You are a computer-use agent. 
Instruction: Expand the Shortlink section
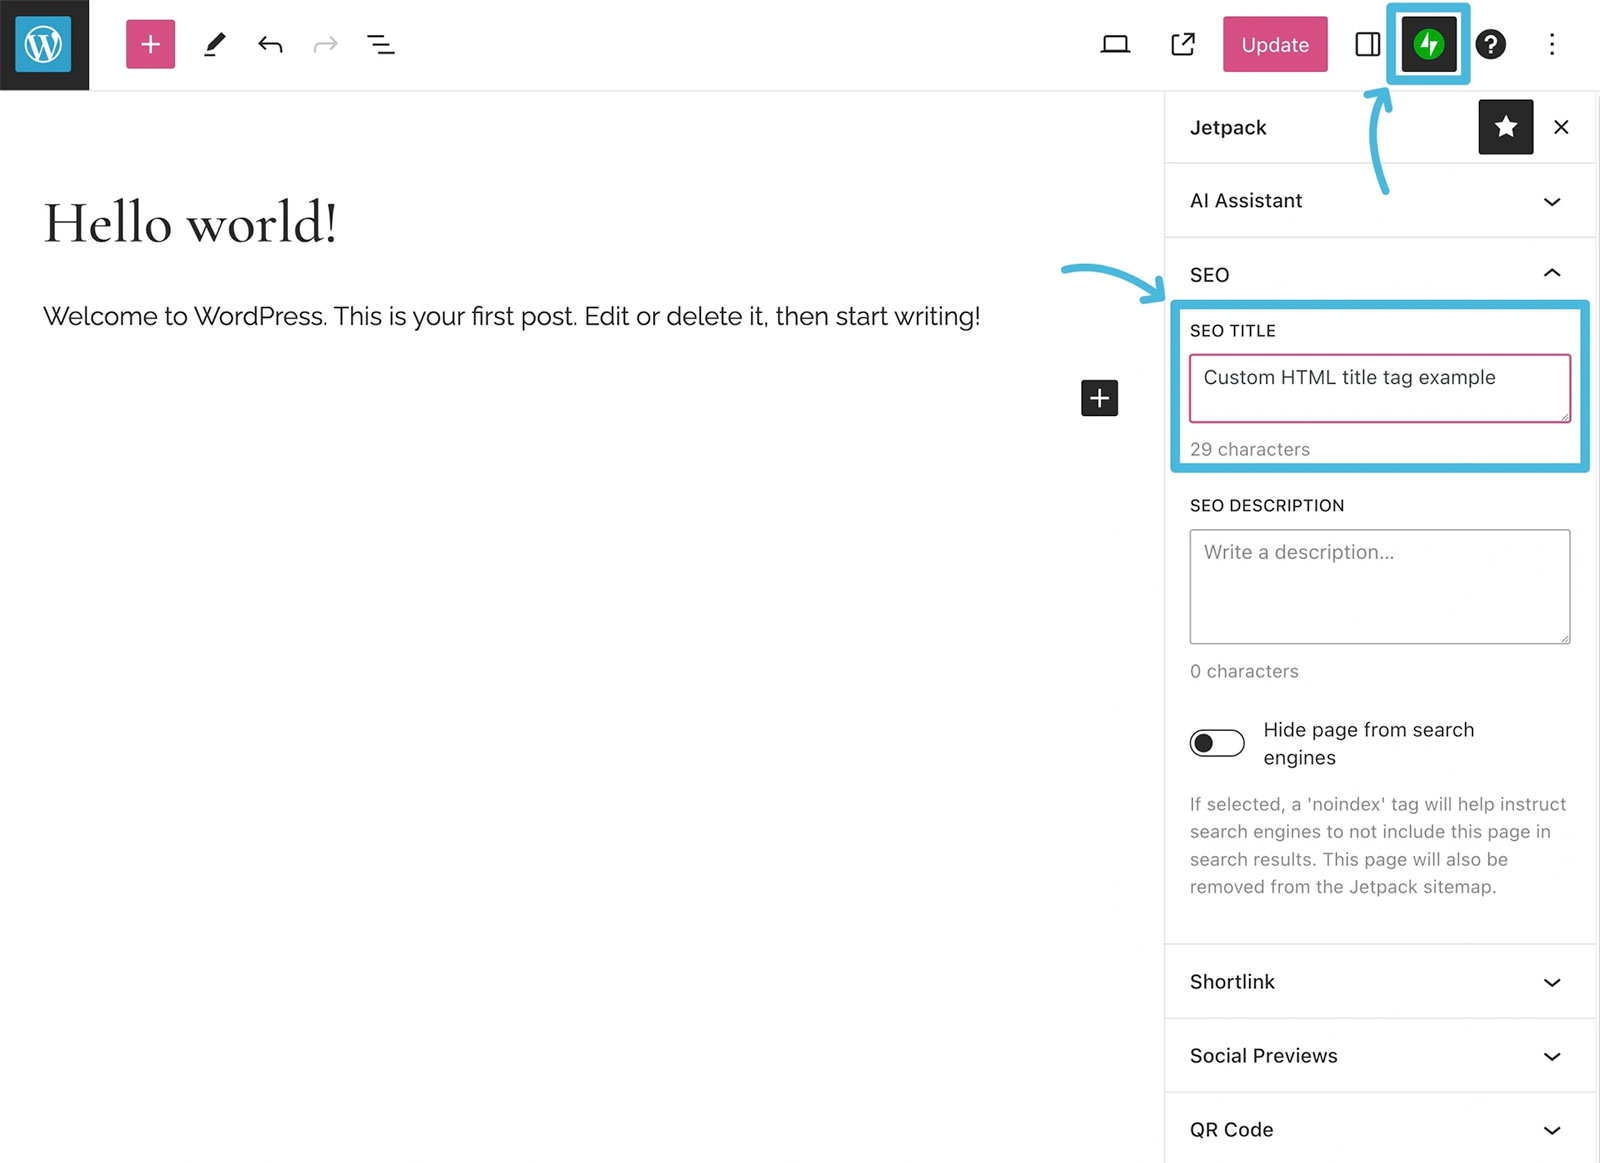tap(1380, 982)
